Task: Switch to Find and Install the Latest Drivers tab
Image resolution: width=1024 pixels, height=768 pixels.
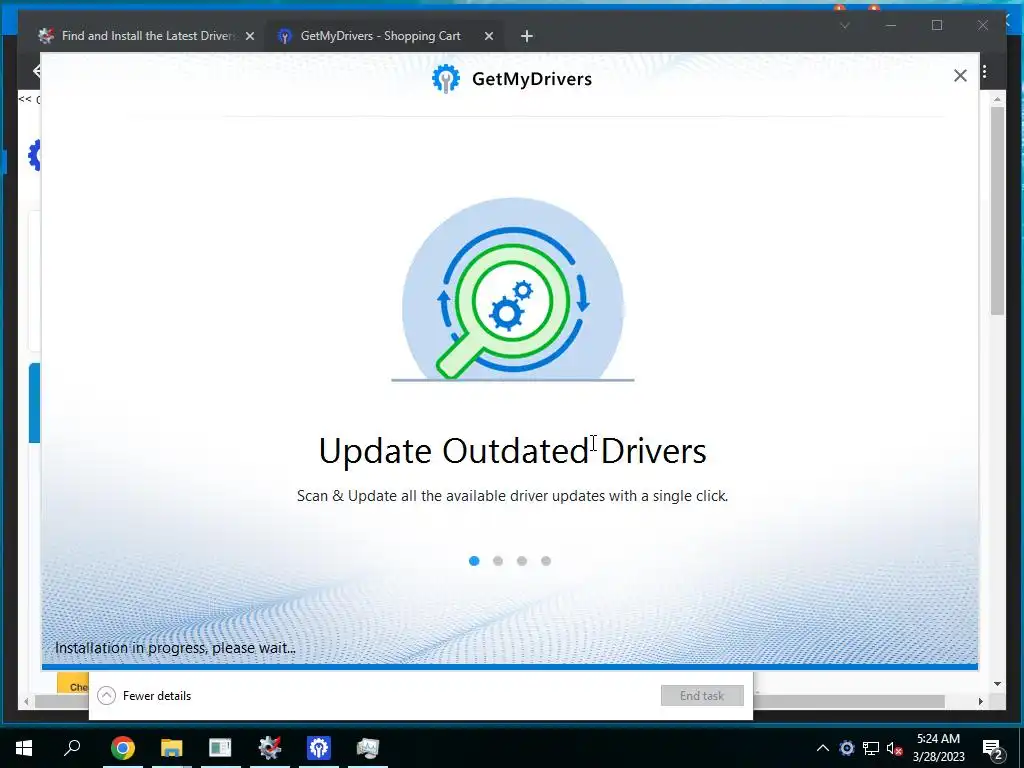Action: tap(148, 36)
